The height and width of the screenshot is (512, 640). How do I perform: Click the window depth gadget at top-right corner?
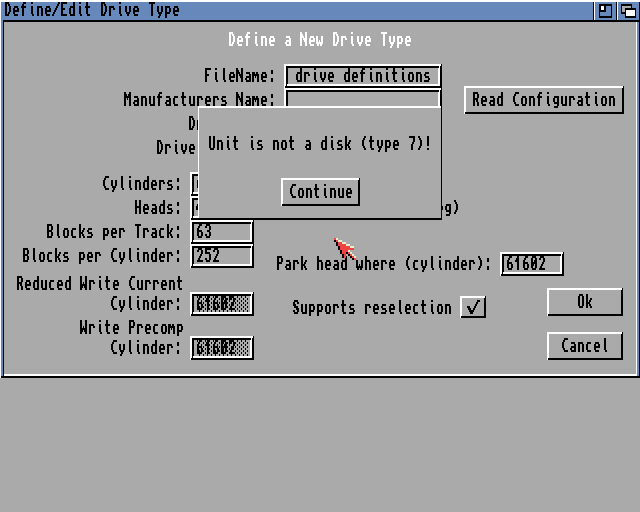pos(627,10)
